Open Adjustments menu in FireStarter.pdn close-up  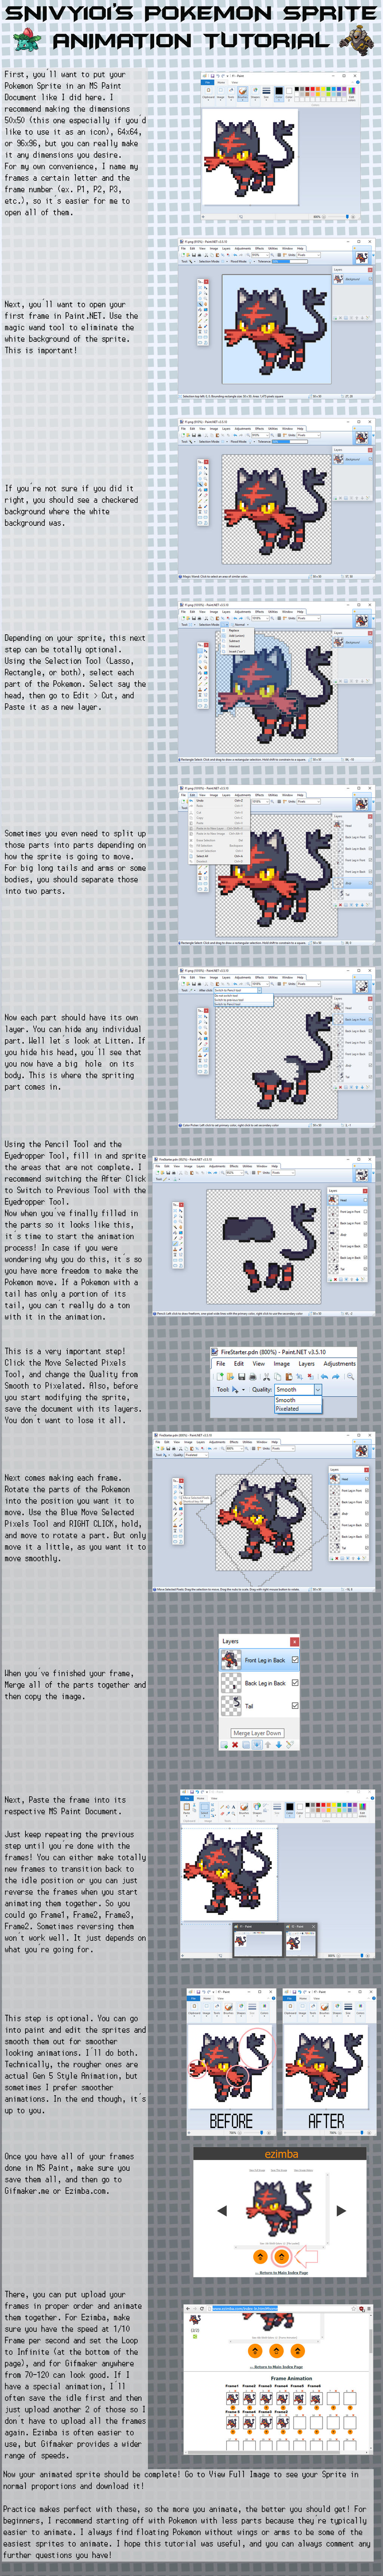[340, 1364]
